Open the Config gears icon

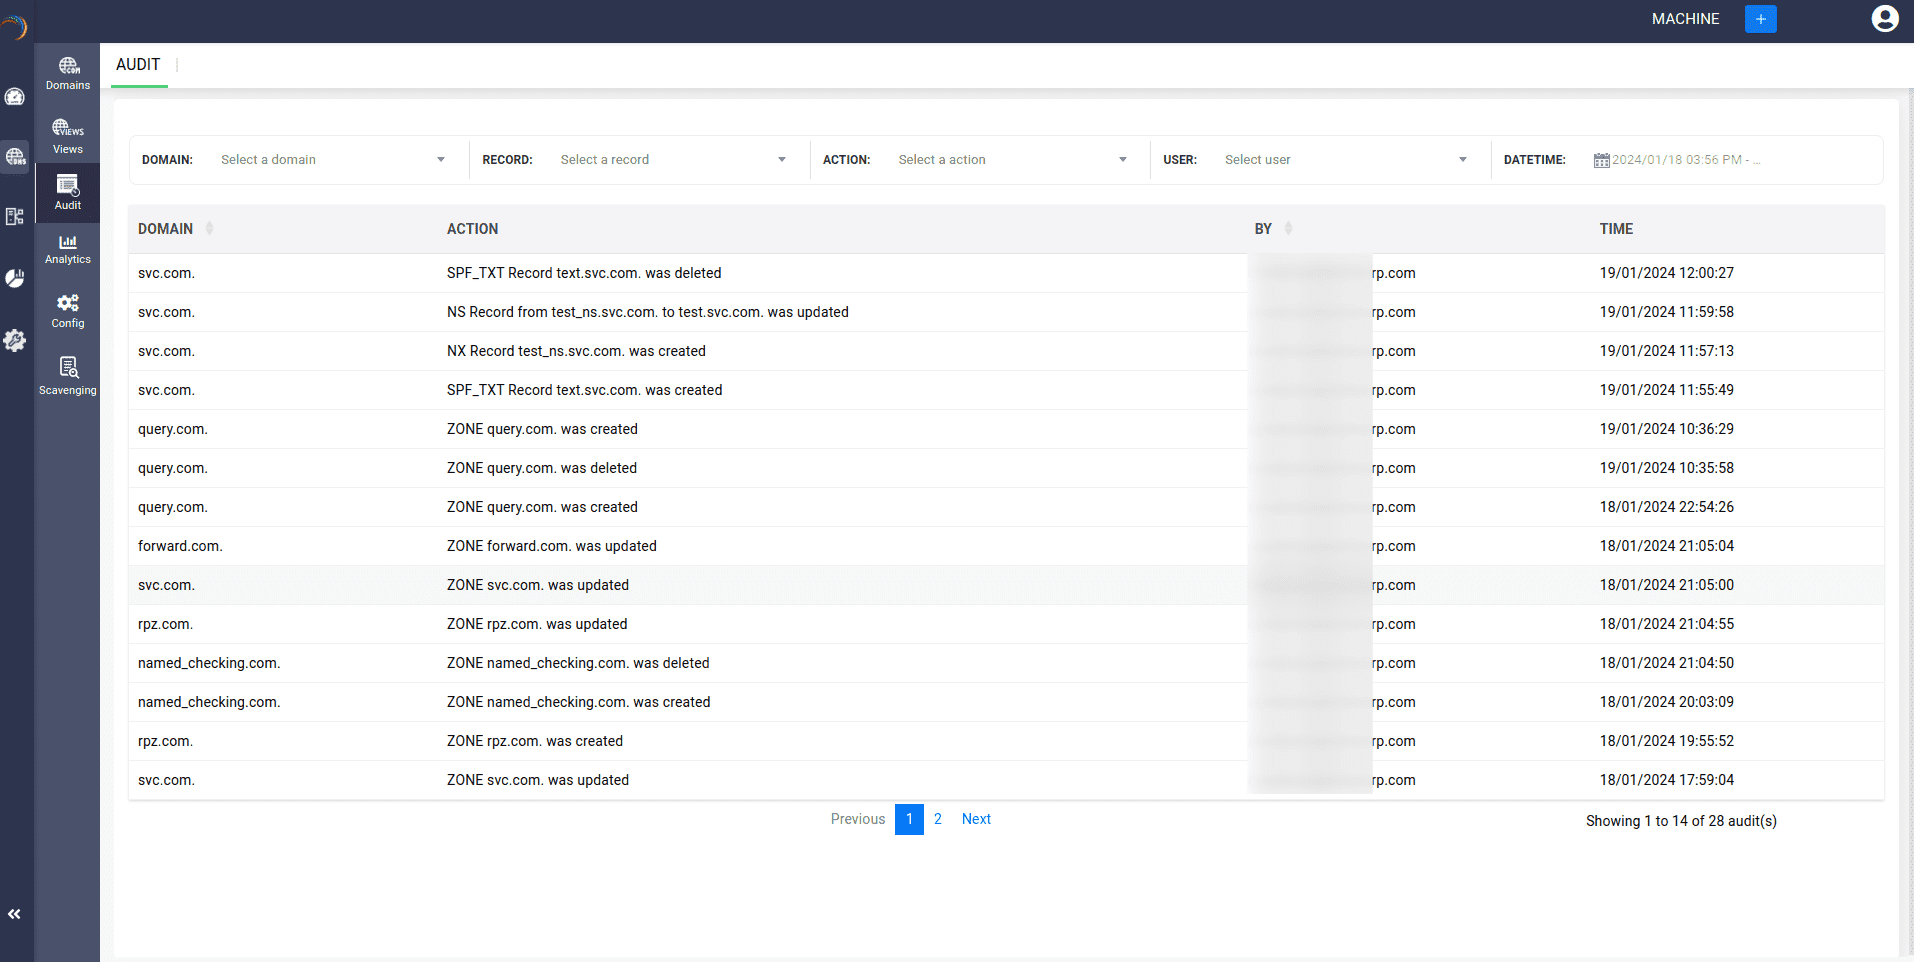pos(68,311)
